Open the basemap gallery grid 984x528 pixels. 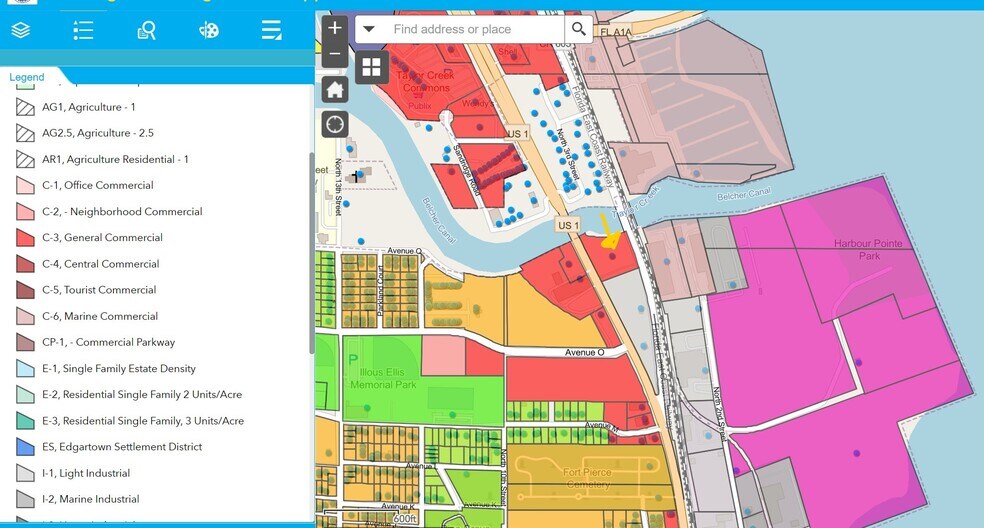(x=372, y=67)
